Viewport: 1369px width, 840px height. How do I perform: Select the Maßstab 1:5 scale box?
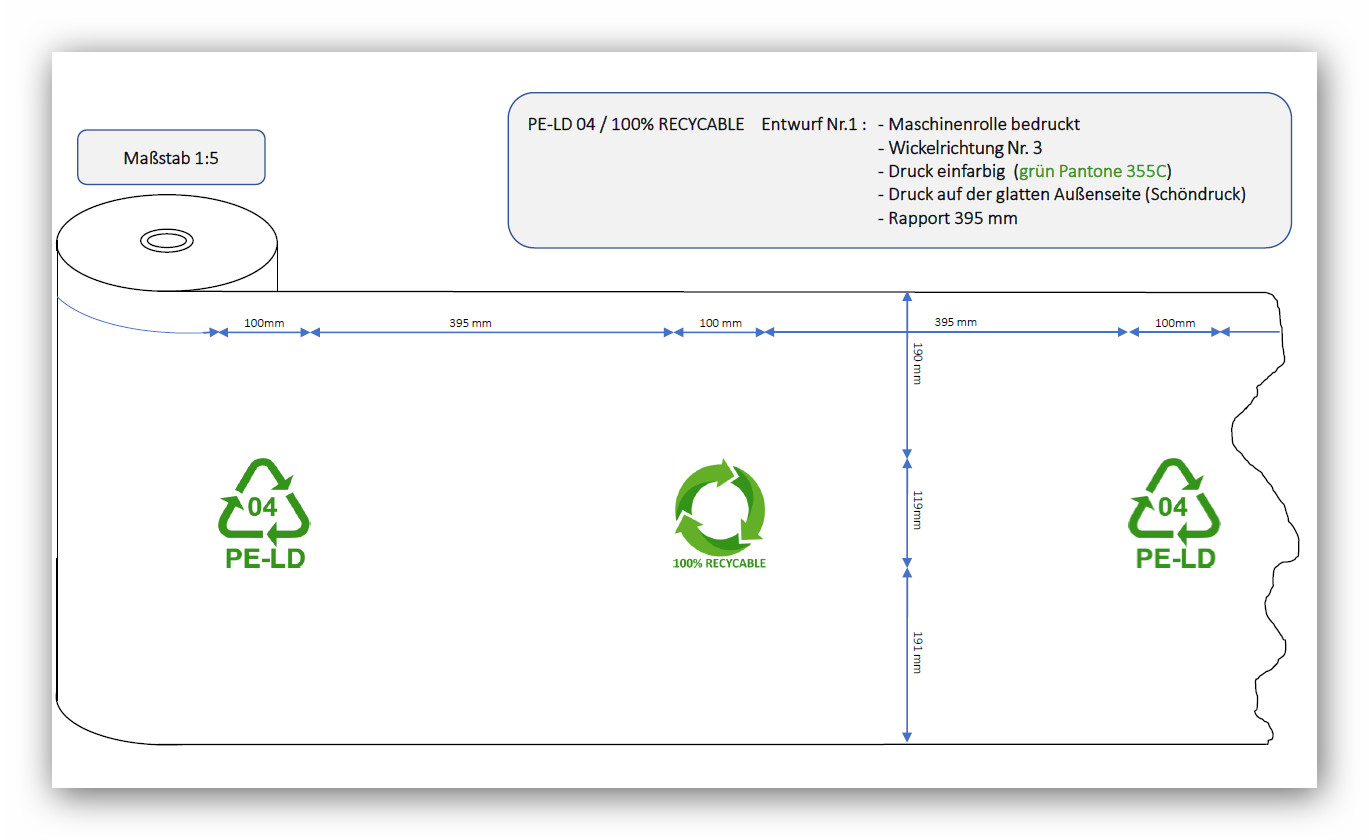click(x=171, y=157)
